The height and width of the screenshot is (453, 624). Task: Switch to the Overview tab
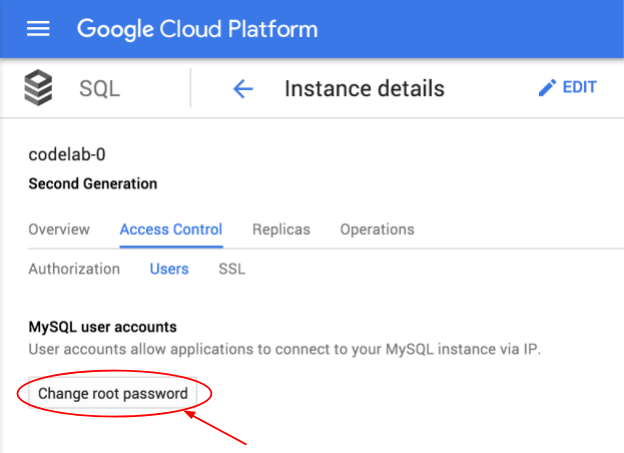pyautogui.click(x=59, y=229)
